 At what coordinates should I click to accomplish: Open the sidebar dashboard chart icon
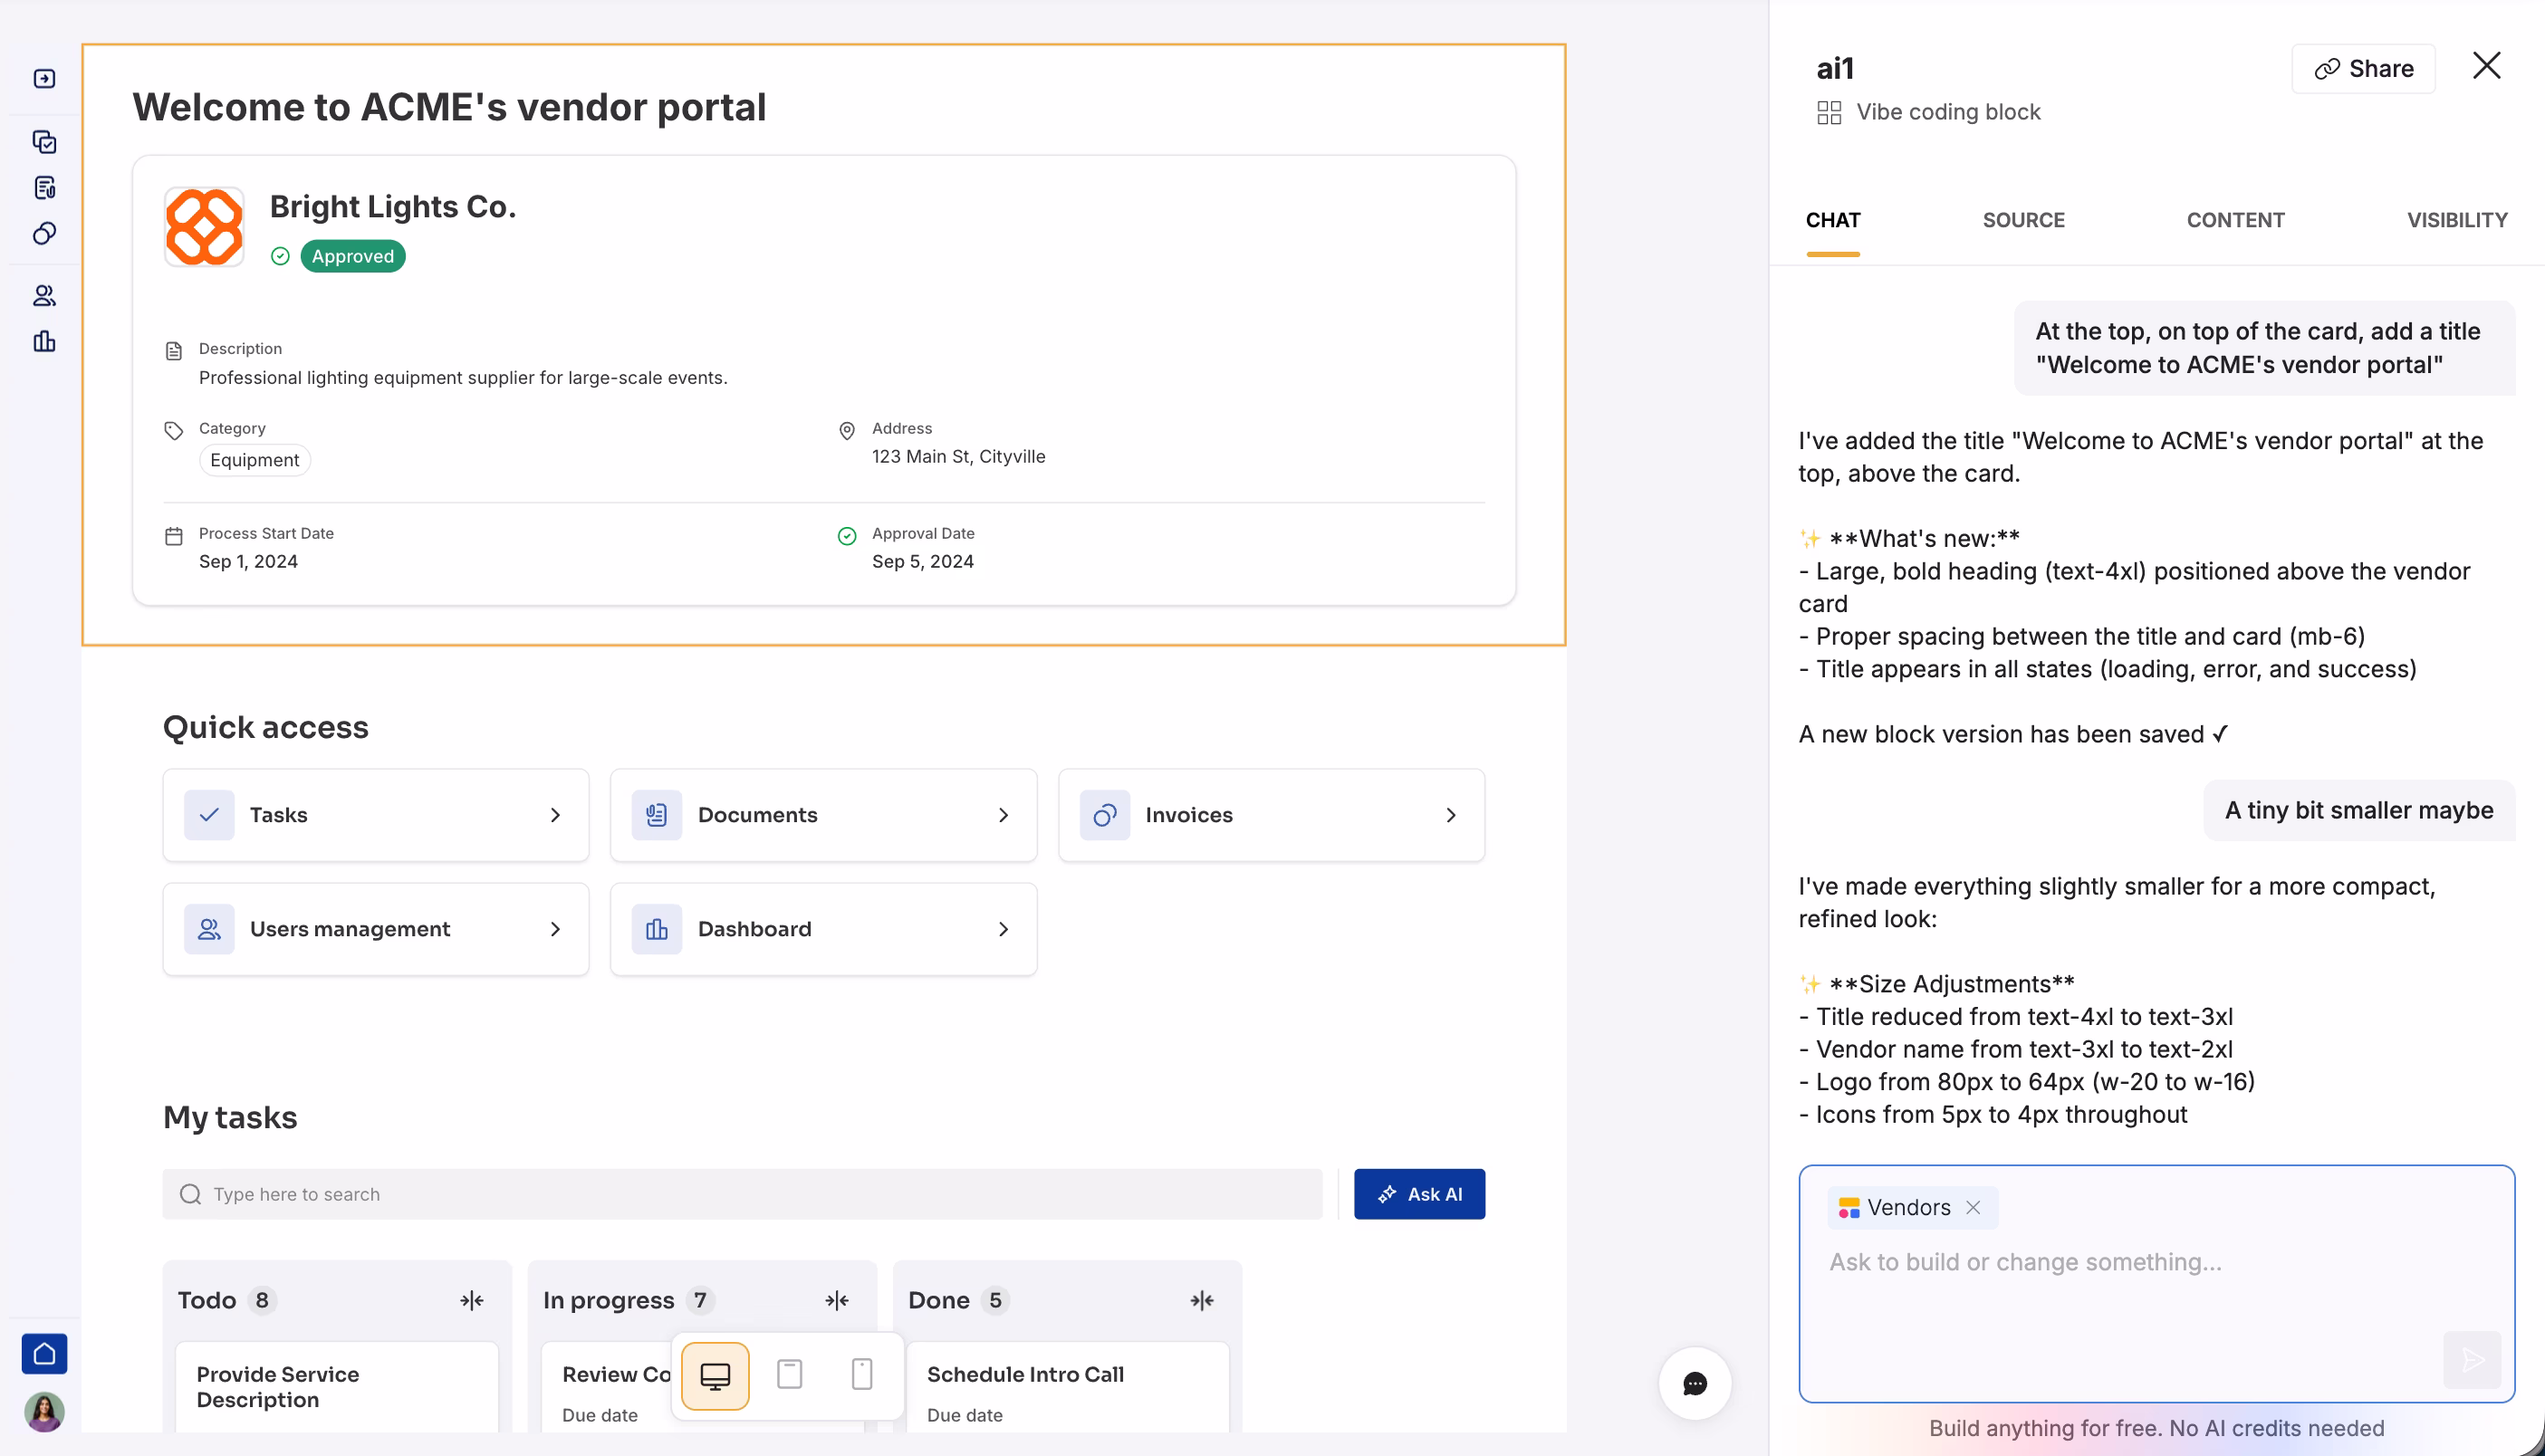tap(44, 342)
